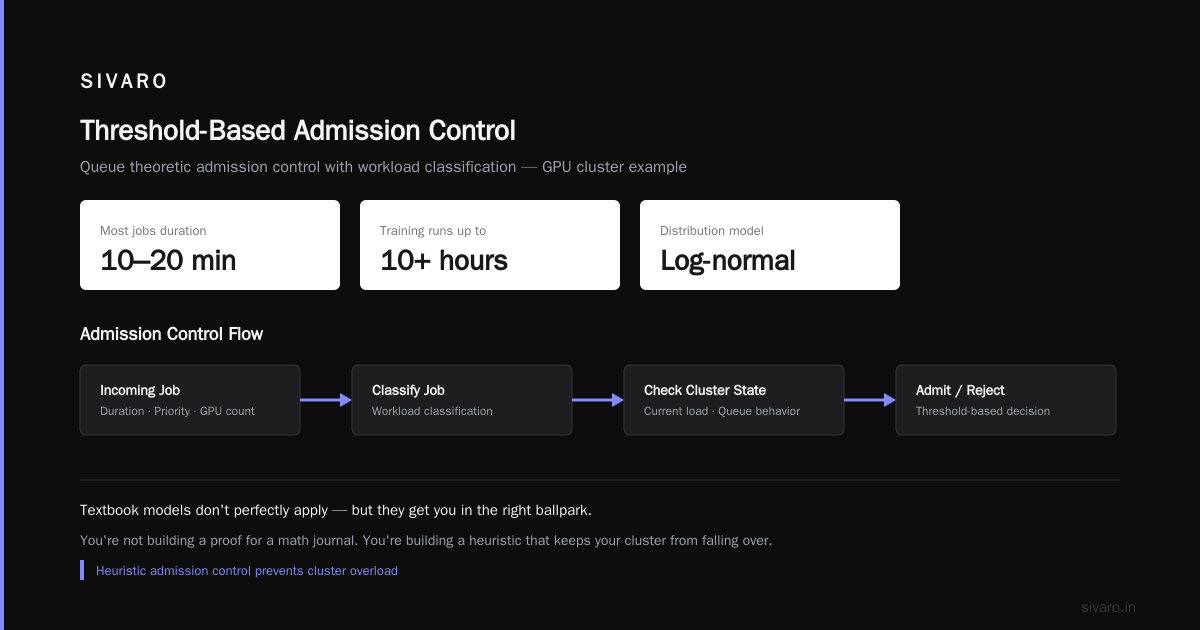
Task: Click the Log-normal value text
Action: tap(728, 261)
